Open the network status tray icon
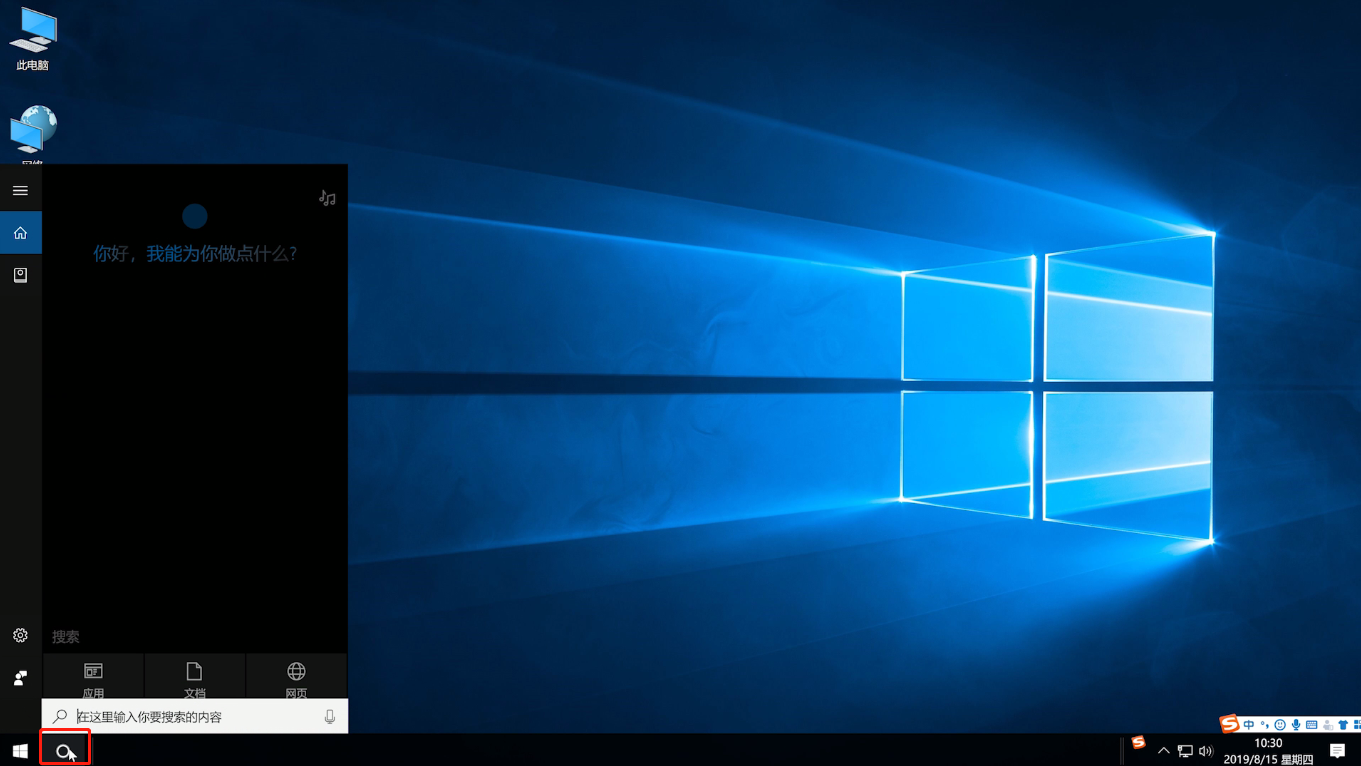Screen dimensions: 1361x766 pos(1185,750)
